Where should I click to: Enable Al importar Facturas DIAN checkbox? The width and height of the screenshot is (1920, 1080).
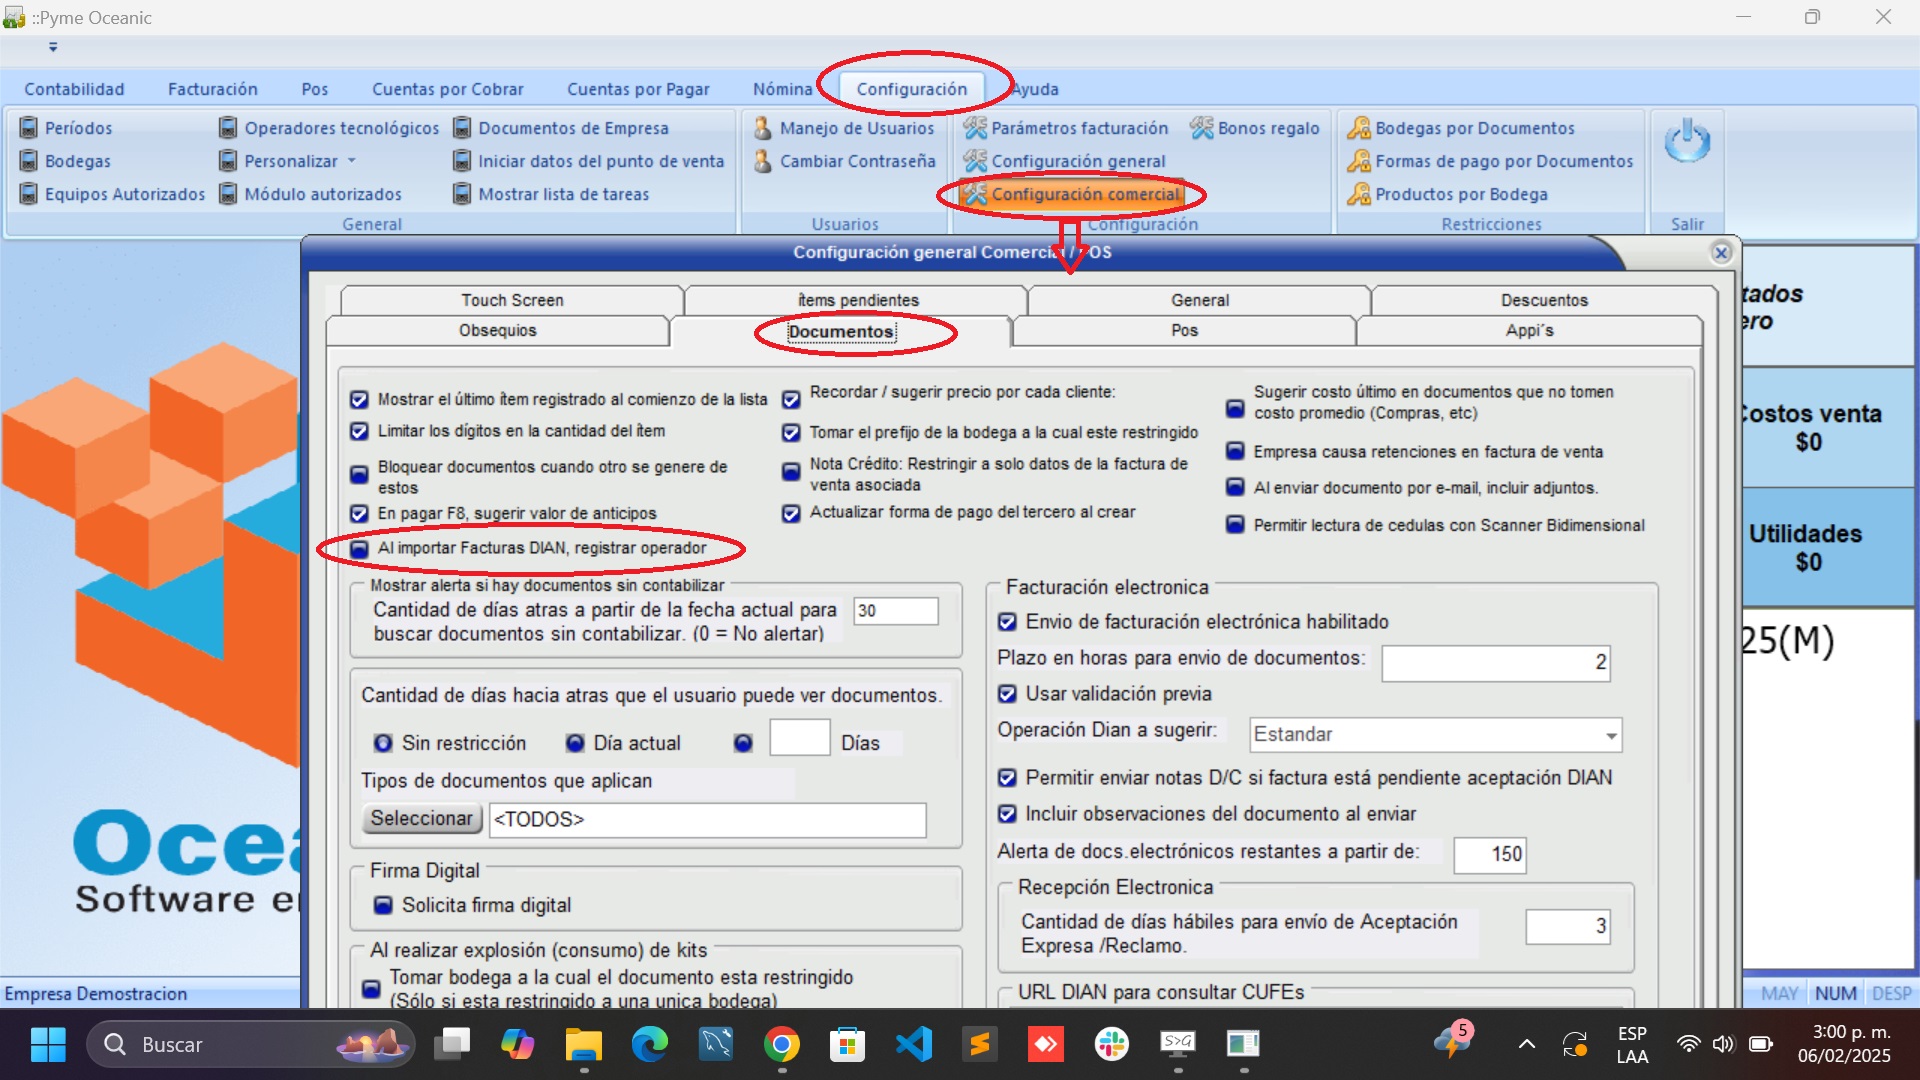(x=360, y=549)
